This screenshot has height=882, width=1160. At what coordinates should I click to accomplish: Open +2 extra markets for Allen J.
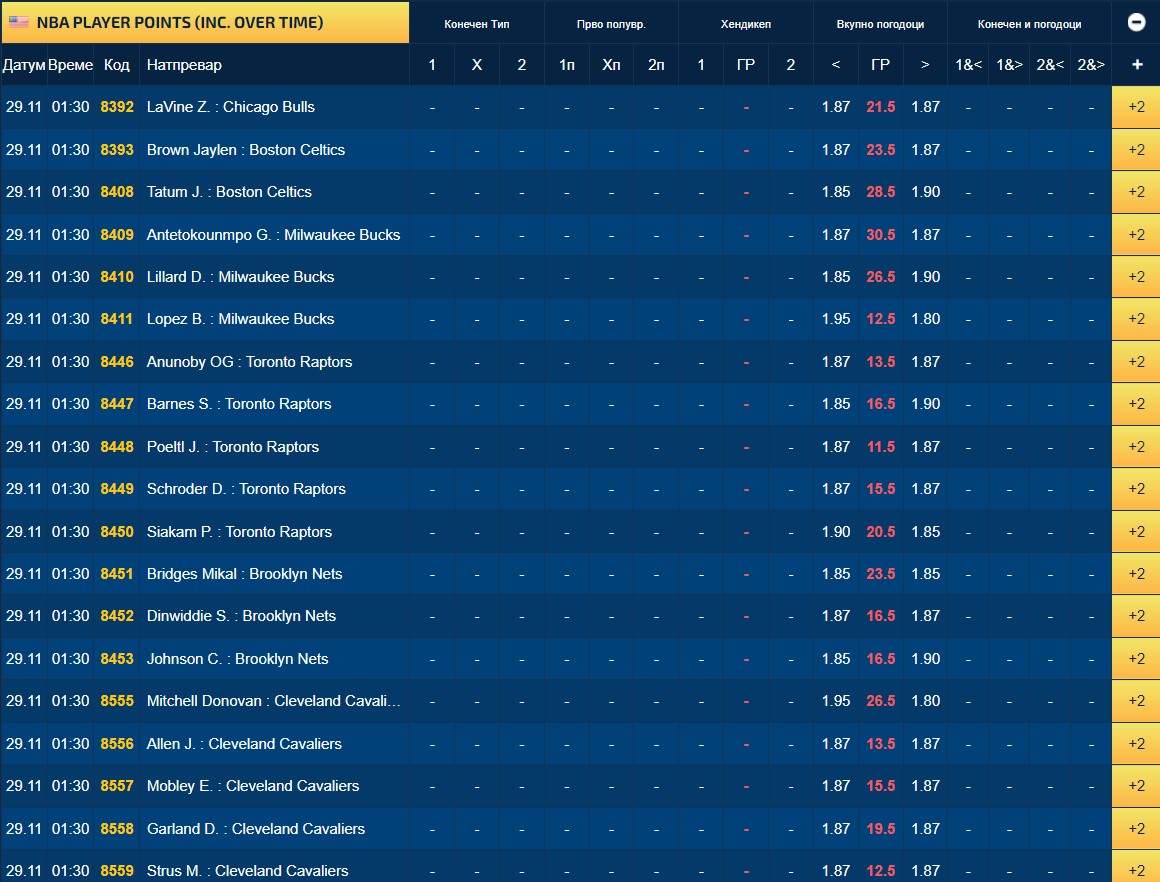pyautogui.click(x=1136, y=744)
